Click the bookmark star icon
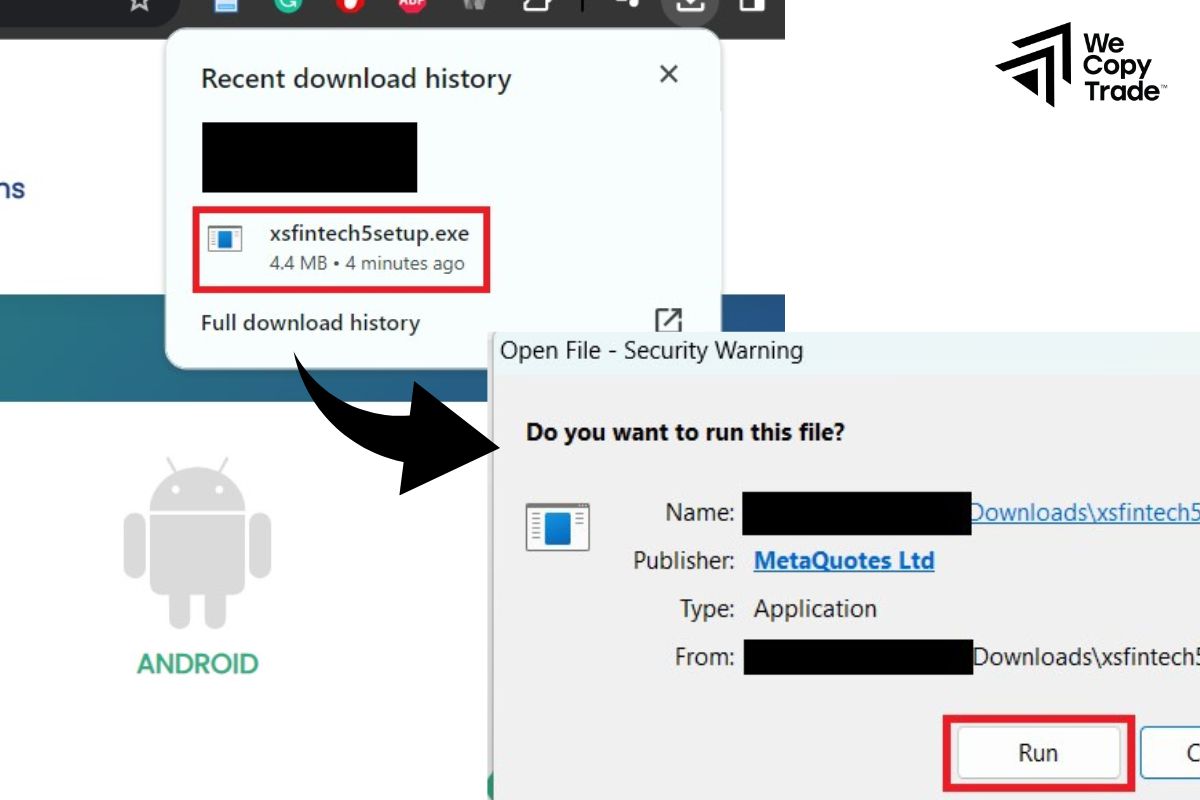The image size is (1200, 800). click(x=140, y=4)
